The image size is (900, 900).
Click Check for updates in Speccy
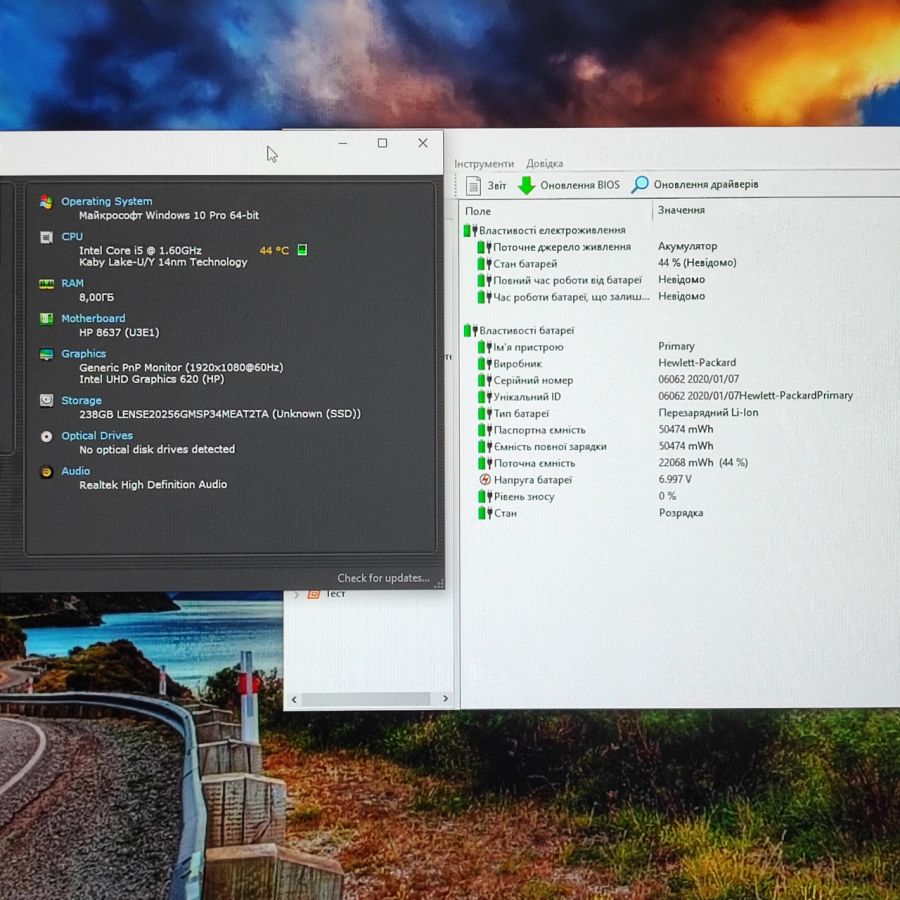(383, 578)
